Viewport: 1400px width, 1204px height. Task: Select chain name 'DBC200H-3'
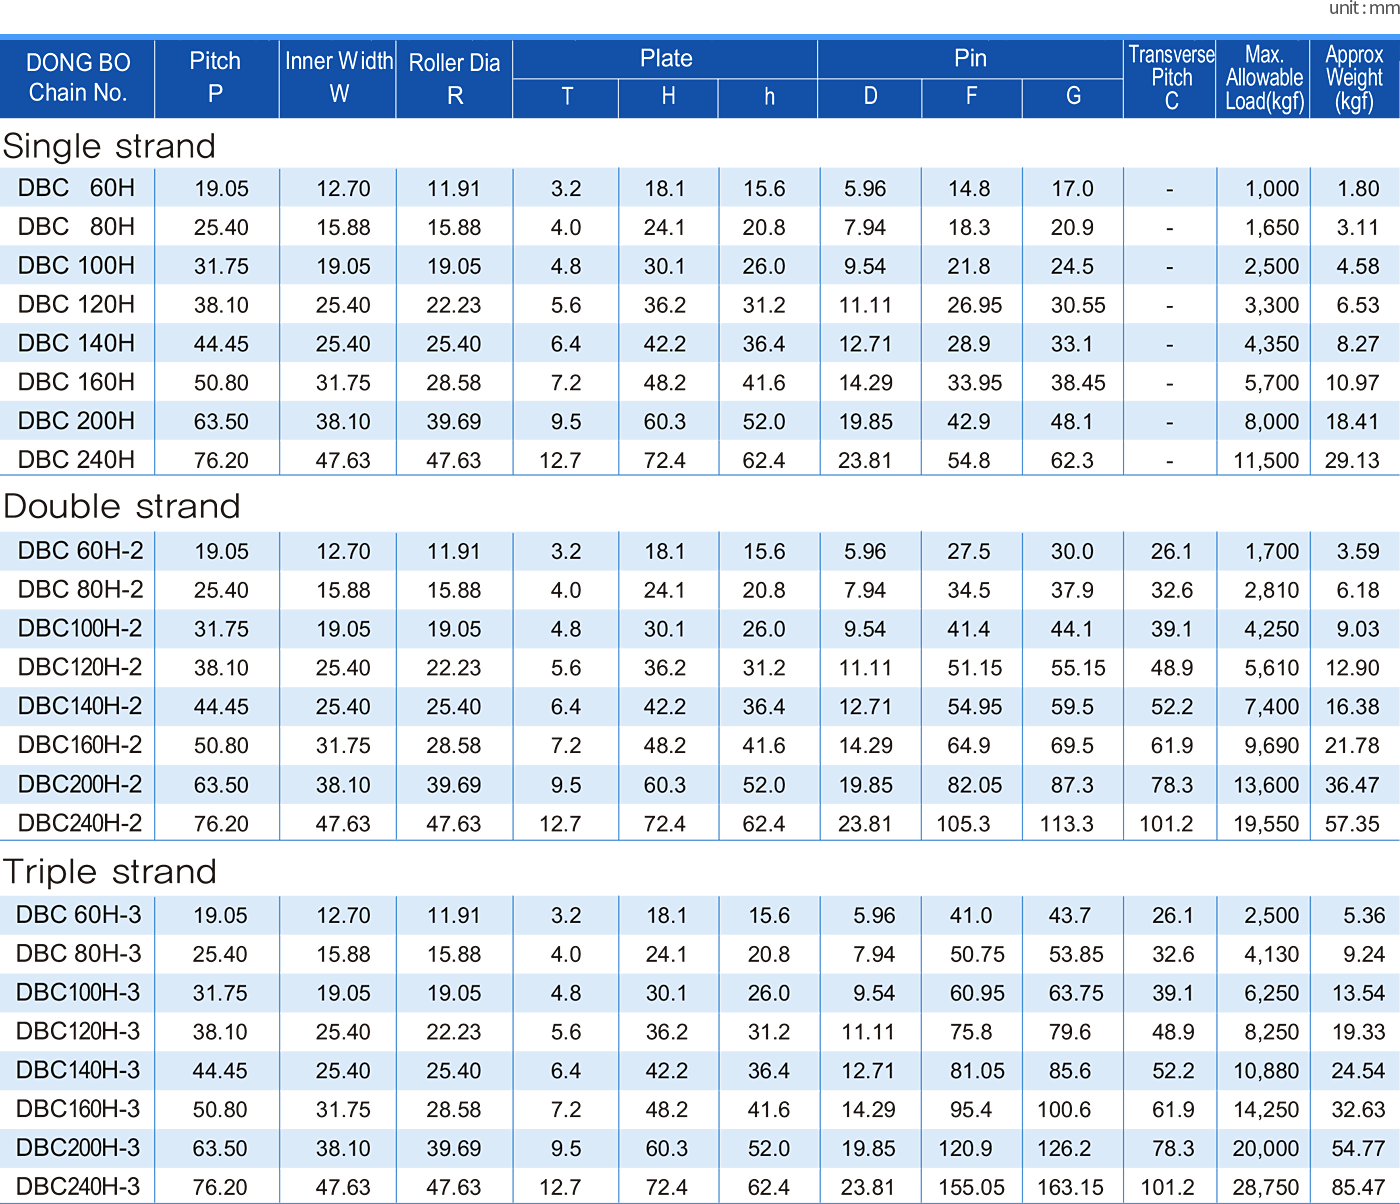pos(78,1148)
